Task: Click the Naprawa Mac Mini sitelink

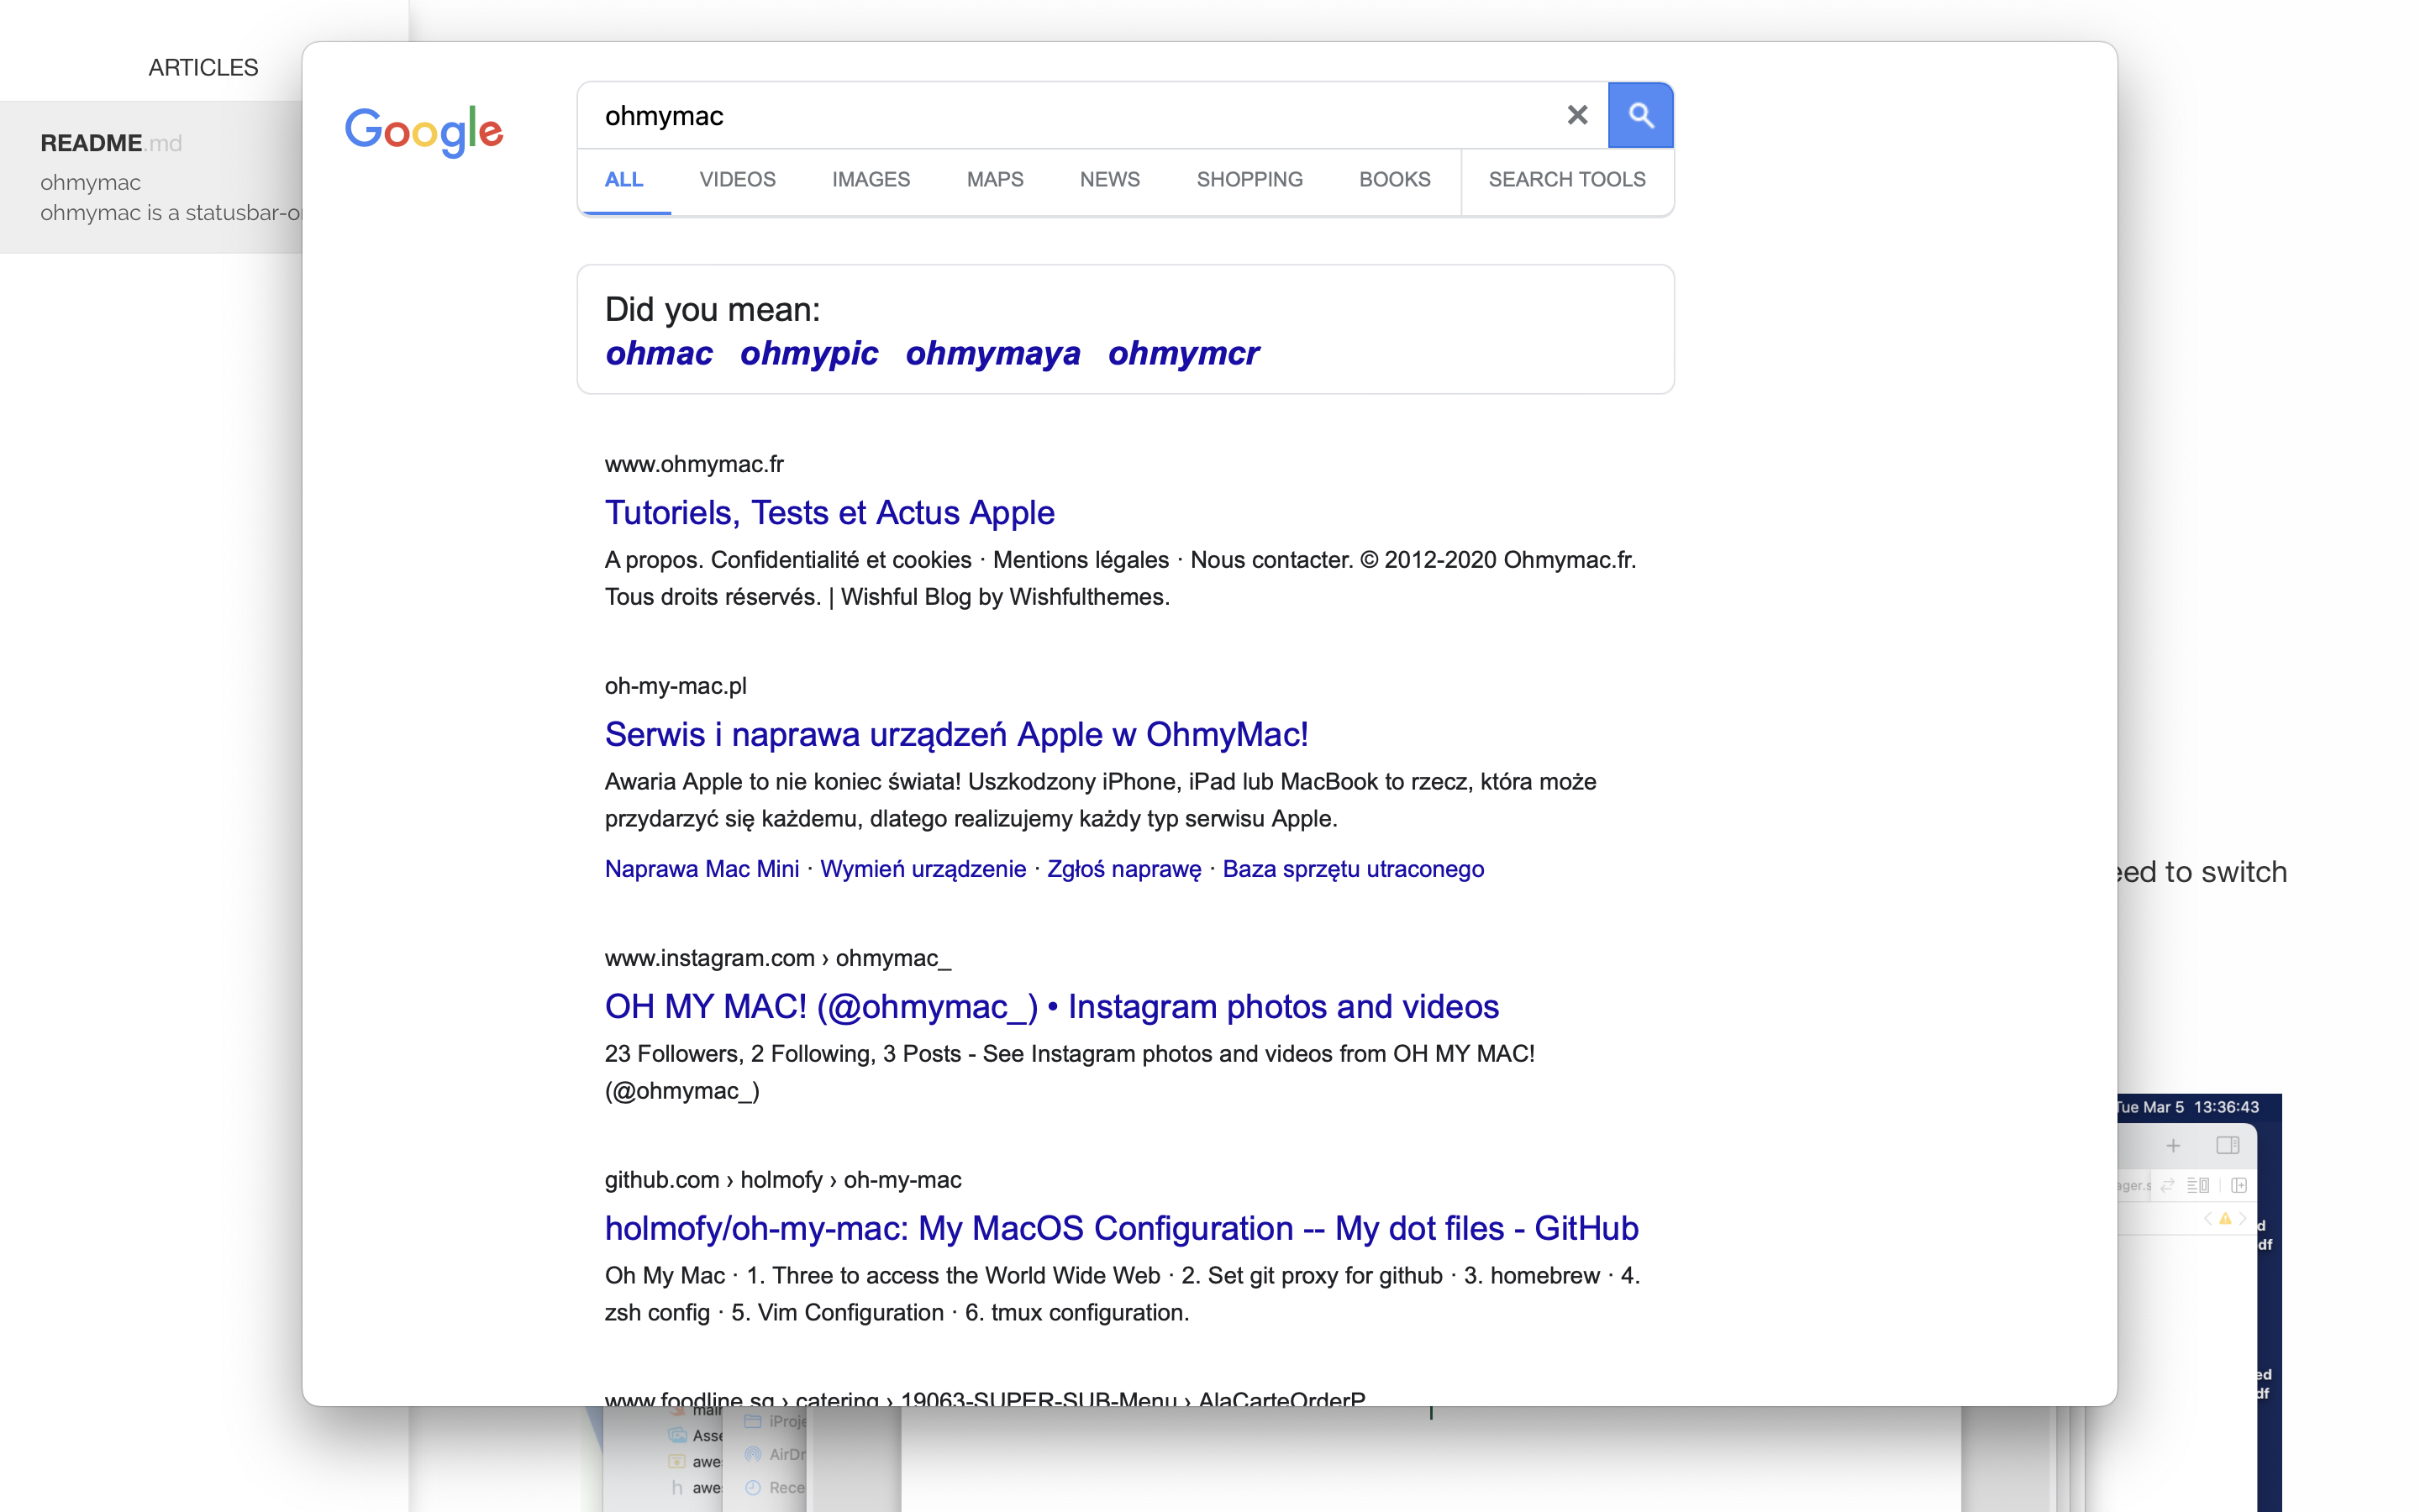Action: tap(701, 868)
